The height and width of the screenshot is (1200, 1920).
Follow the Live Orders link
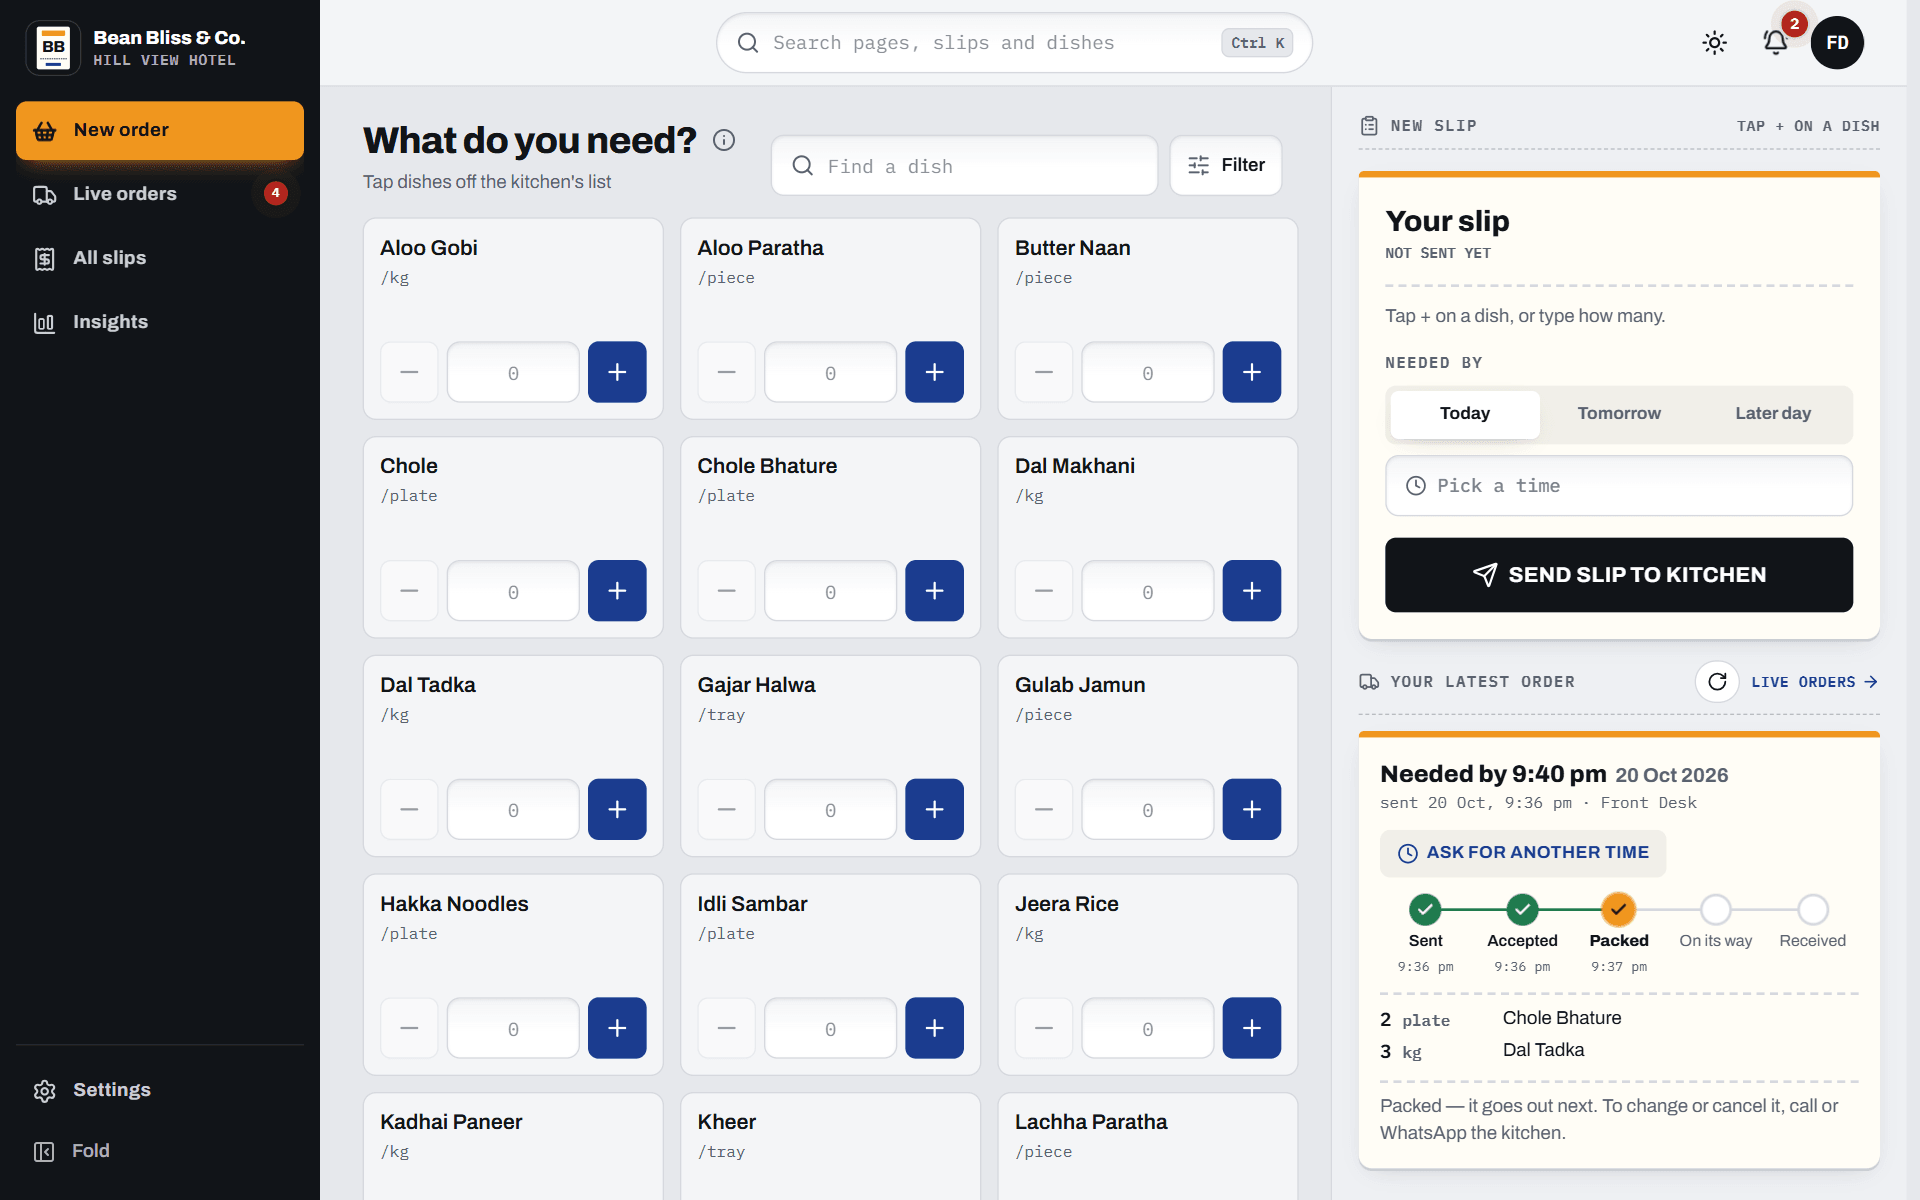pyautogui.click(x=1814, y=682)
